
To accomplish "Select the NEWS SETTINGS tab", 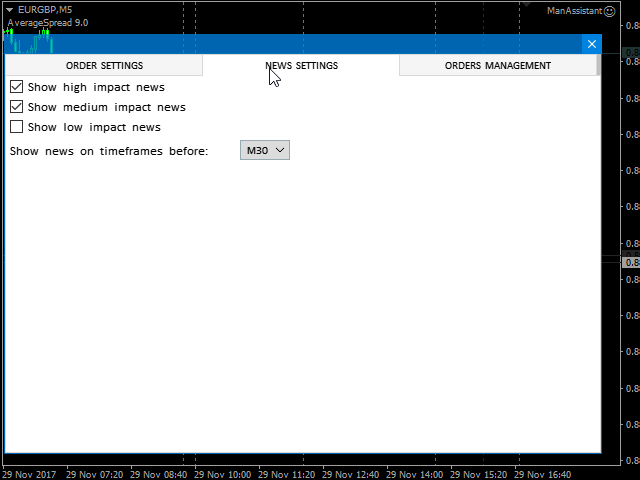I will pos(301,66).
